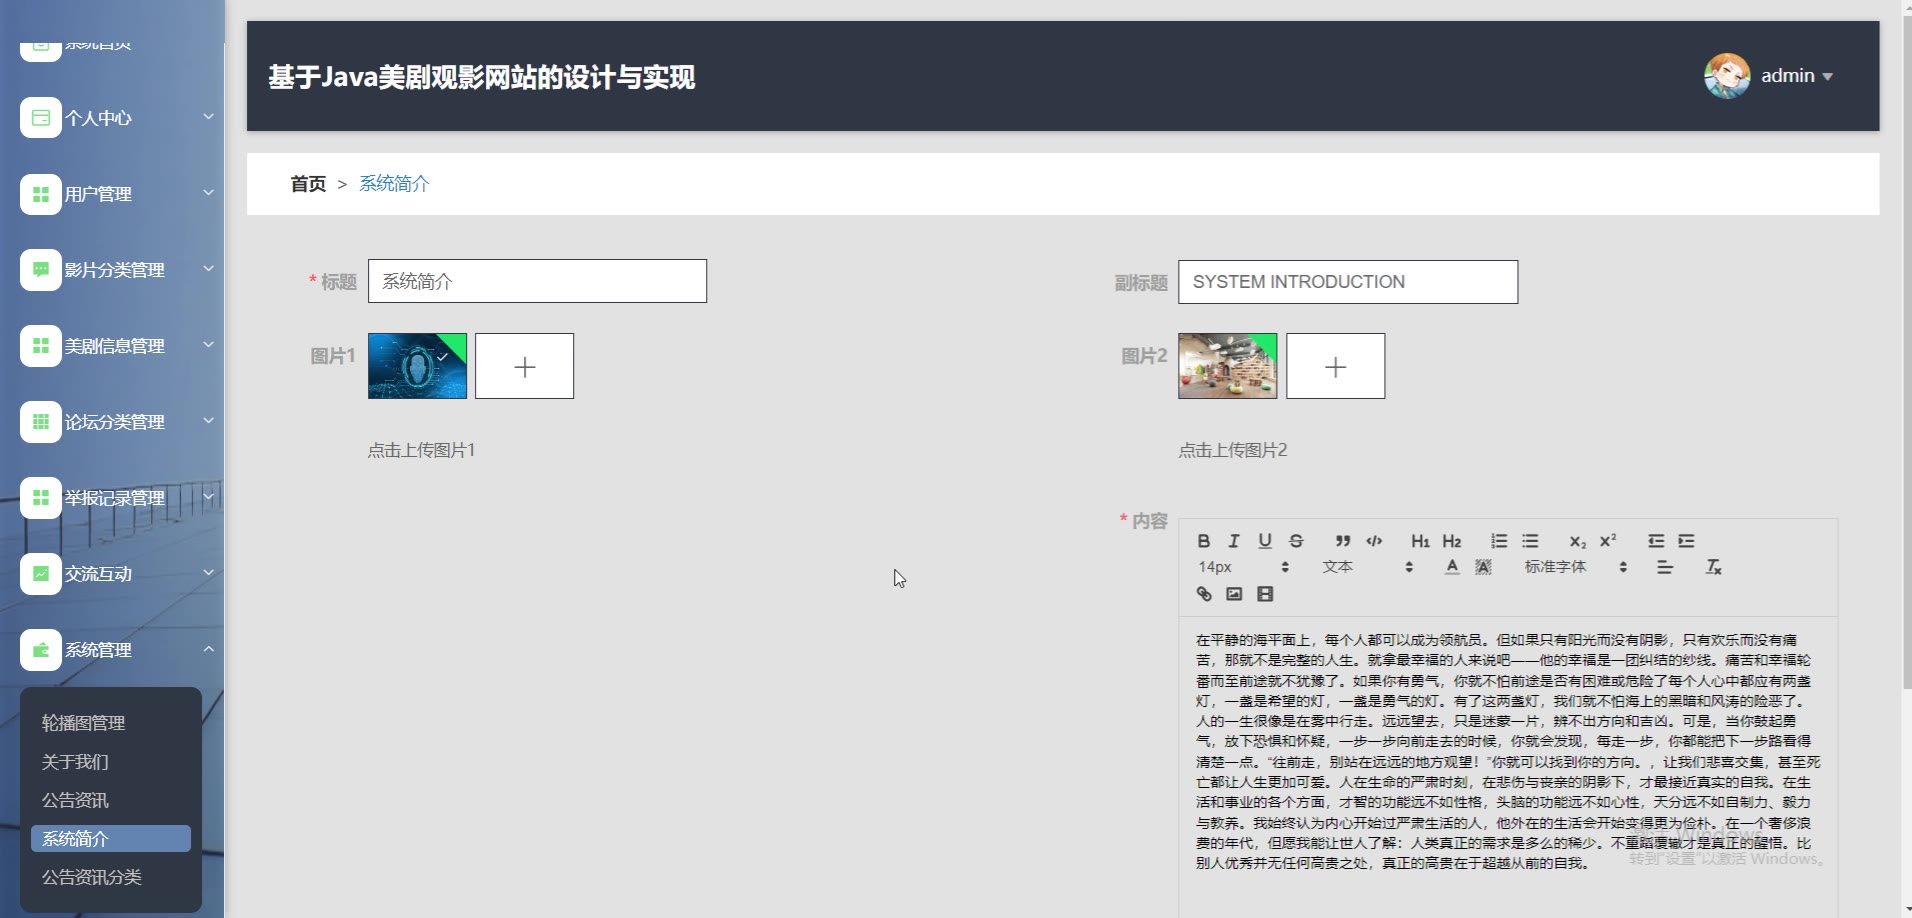Viewport: 1912px width, 918px height.
Task: Focus the 标题 input field
Action: pos(537,281)
